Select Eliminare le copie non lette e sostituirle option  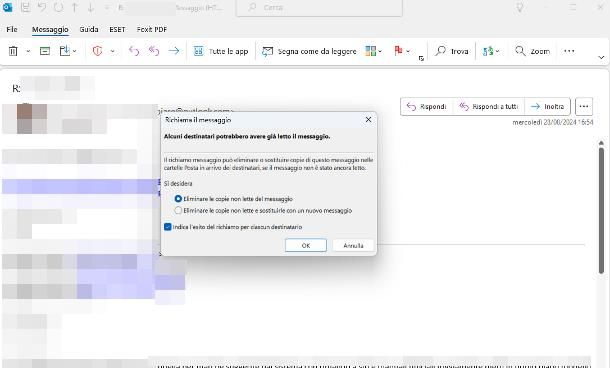tap(263, 210)
